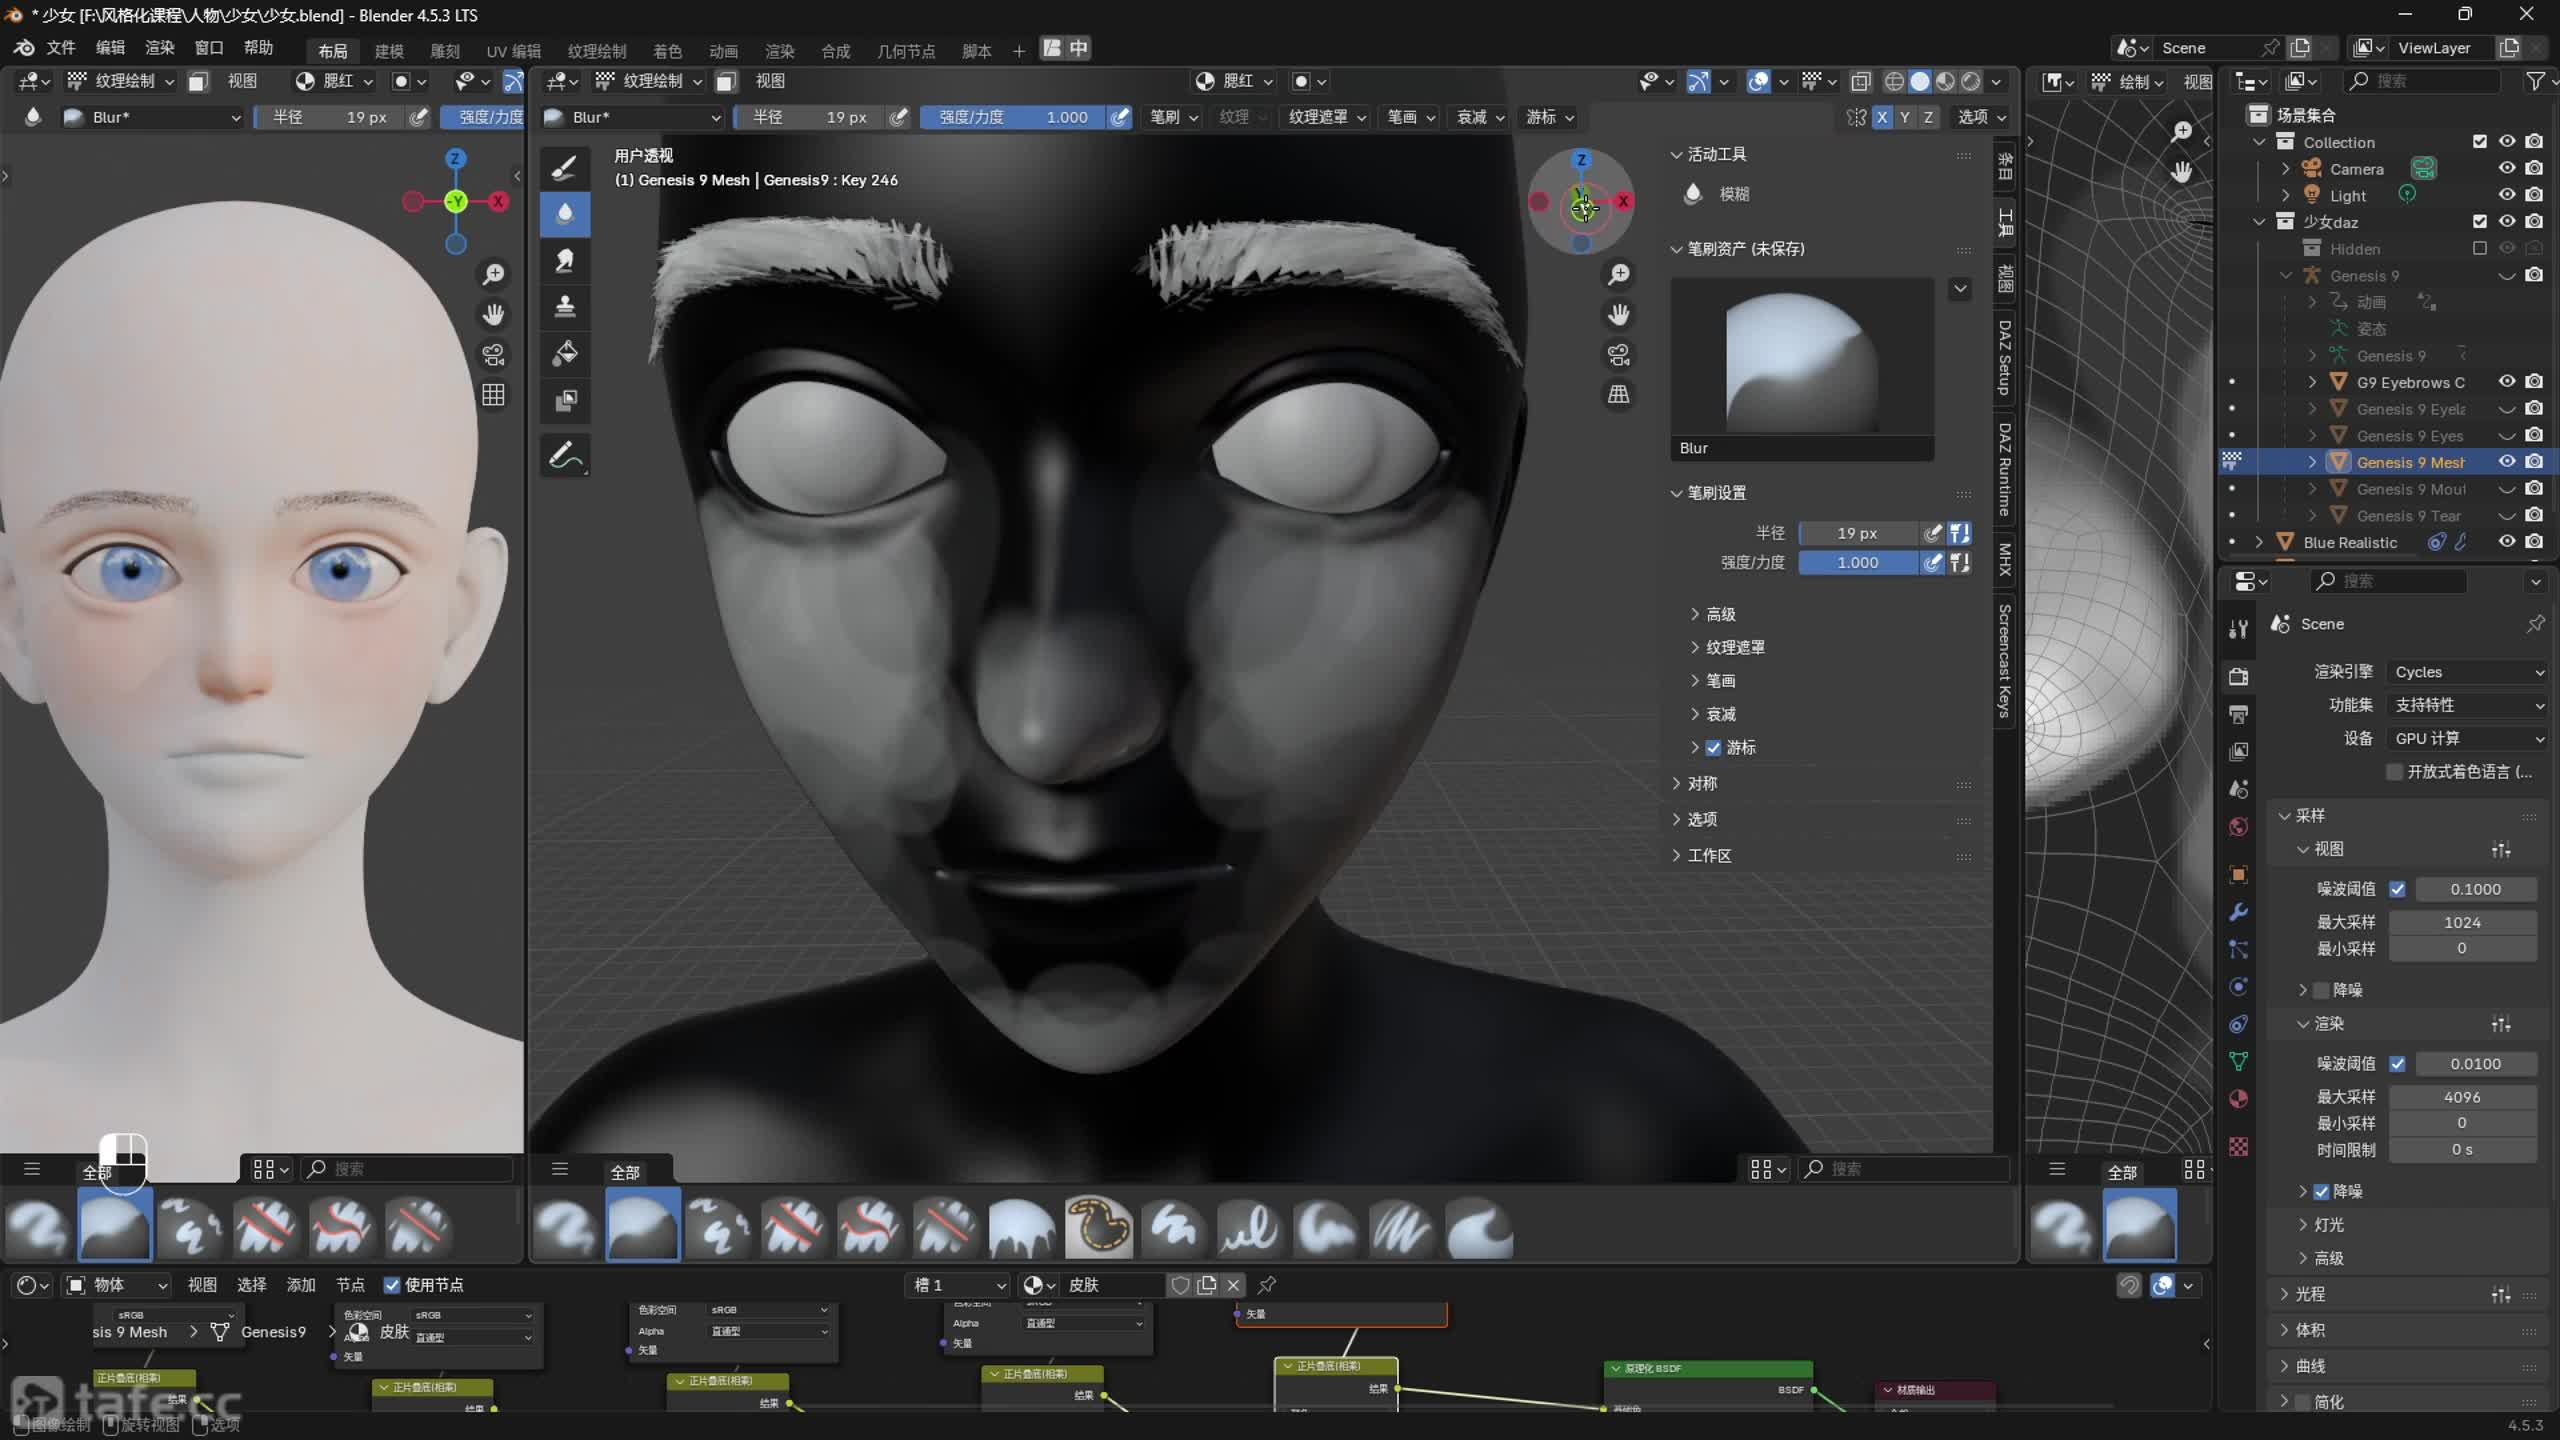The width and height of the screenshot is (2560, 1440).
Task: Disable the 使用节点 checkbox
Action: pos(392,1285)
